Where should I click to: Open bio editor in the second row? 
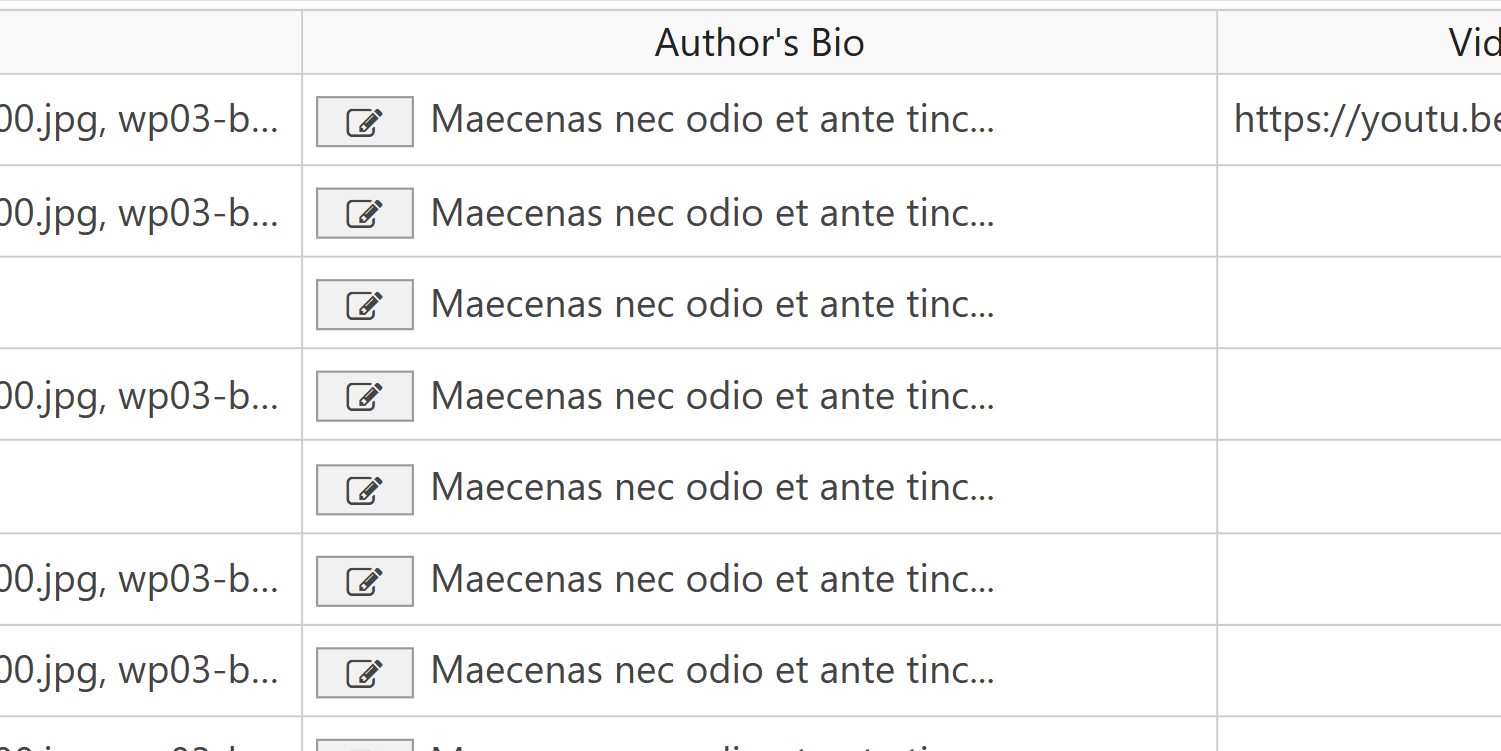tap(365, 213)
